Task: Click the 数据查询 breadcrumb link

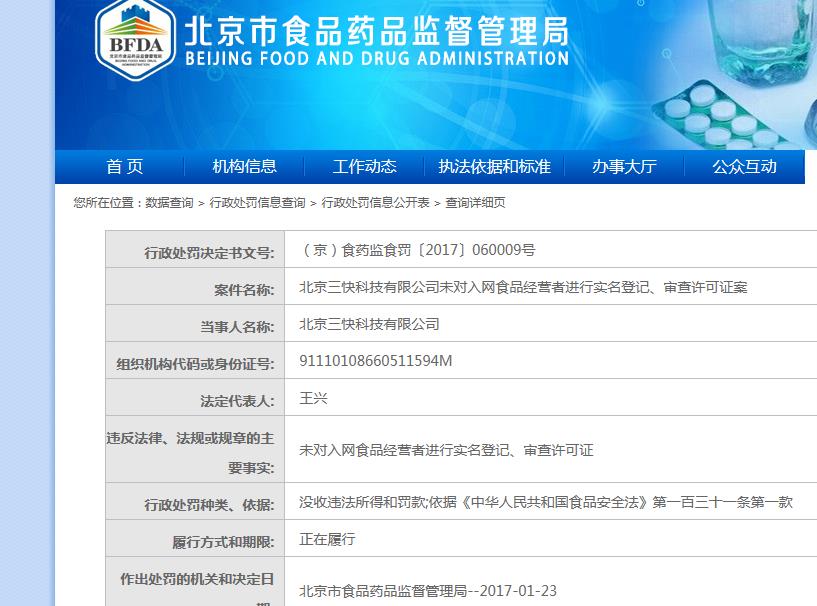Action: click(169, 203)
